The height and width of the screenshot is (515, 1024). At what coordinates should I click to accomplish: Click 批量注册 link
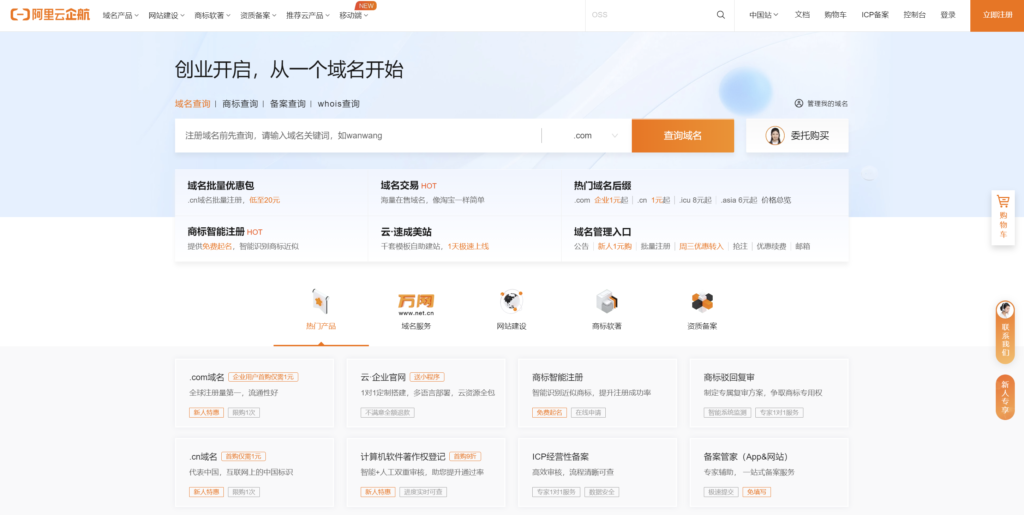[655, 246]
